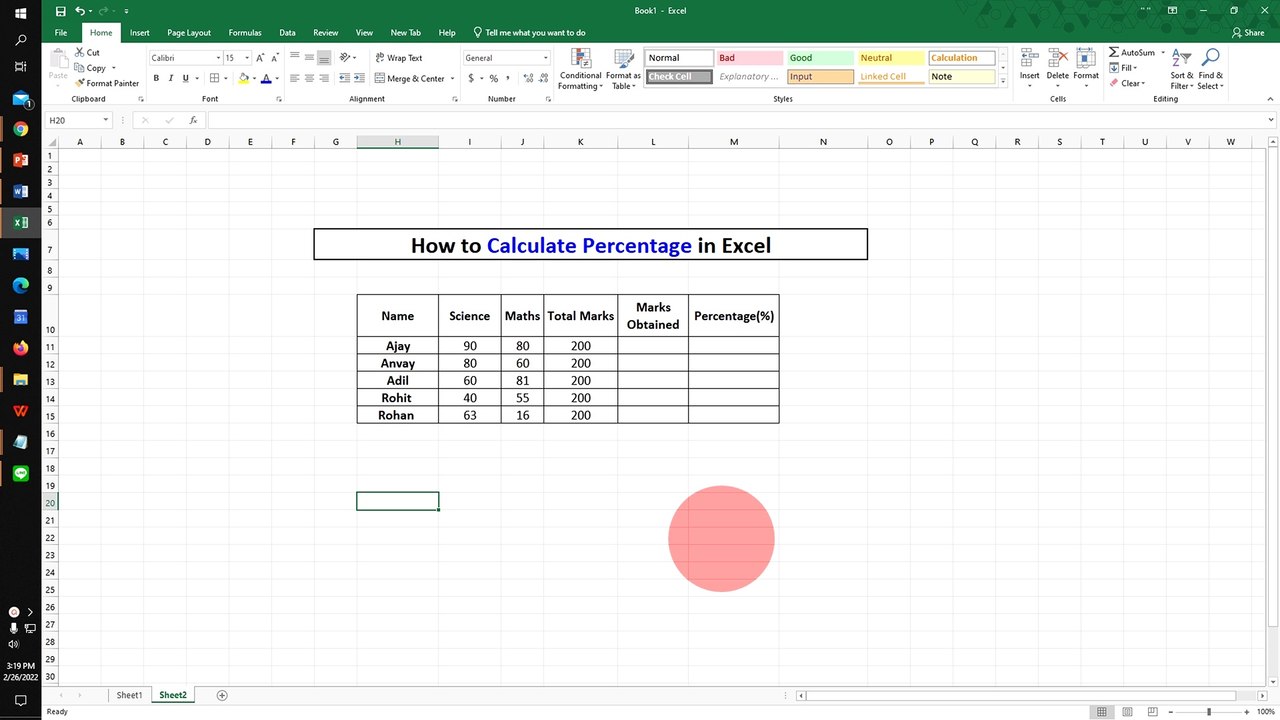Image resolution: width=1280 pixels, height=720 pixels.
Task: Click the Decrease Decimal icon
Action: pyautogui.click(x=543, y=79)
